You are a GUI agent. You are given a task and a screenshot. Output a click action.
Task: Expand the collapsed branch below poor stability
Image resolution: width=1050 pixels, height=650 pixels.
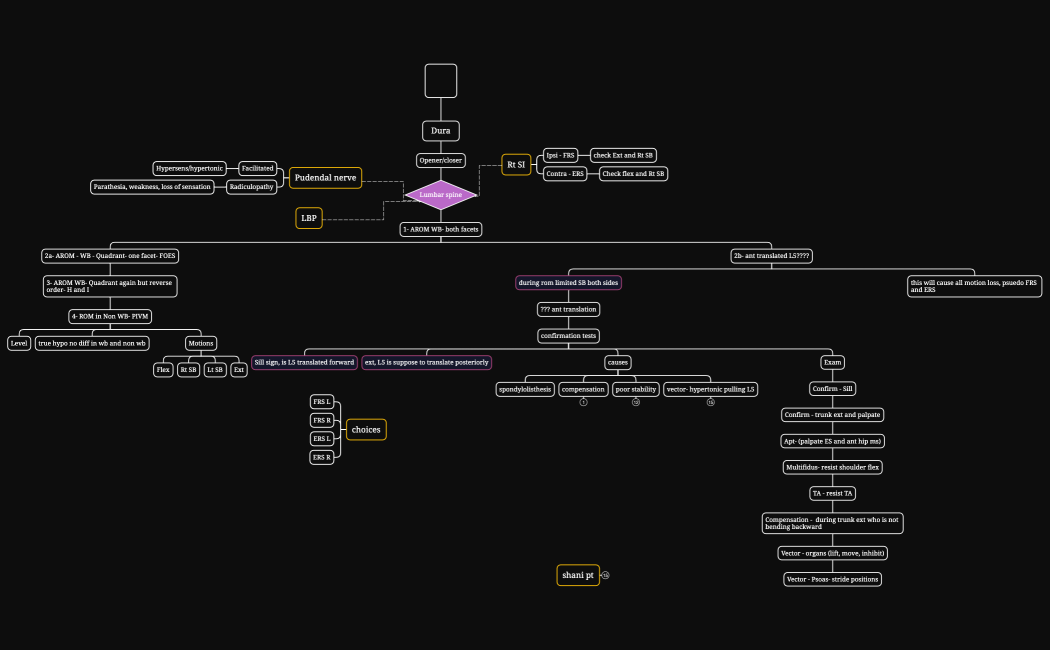pyautogui.click(x=634, y=400)
